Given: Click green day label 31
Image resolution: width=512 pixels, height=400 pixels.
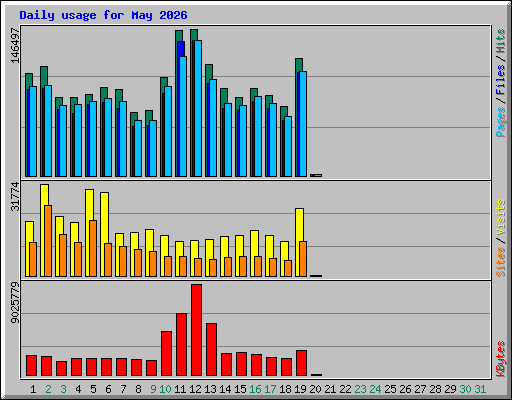Looking at the screenshot, I should pyautogui.click(x=480, y=389).
